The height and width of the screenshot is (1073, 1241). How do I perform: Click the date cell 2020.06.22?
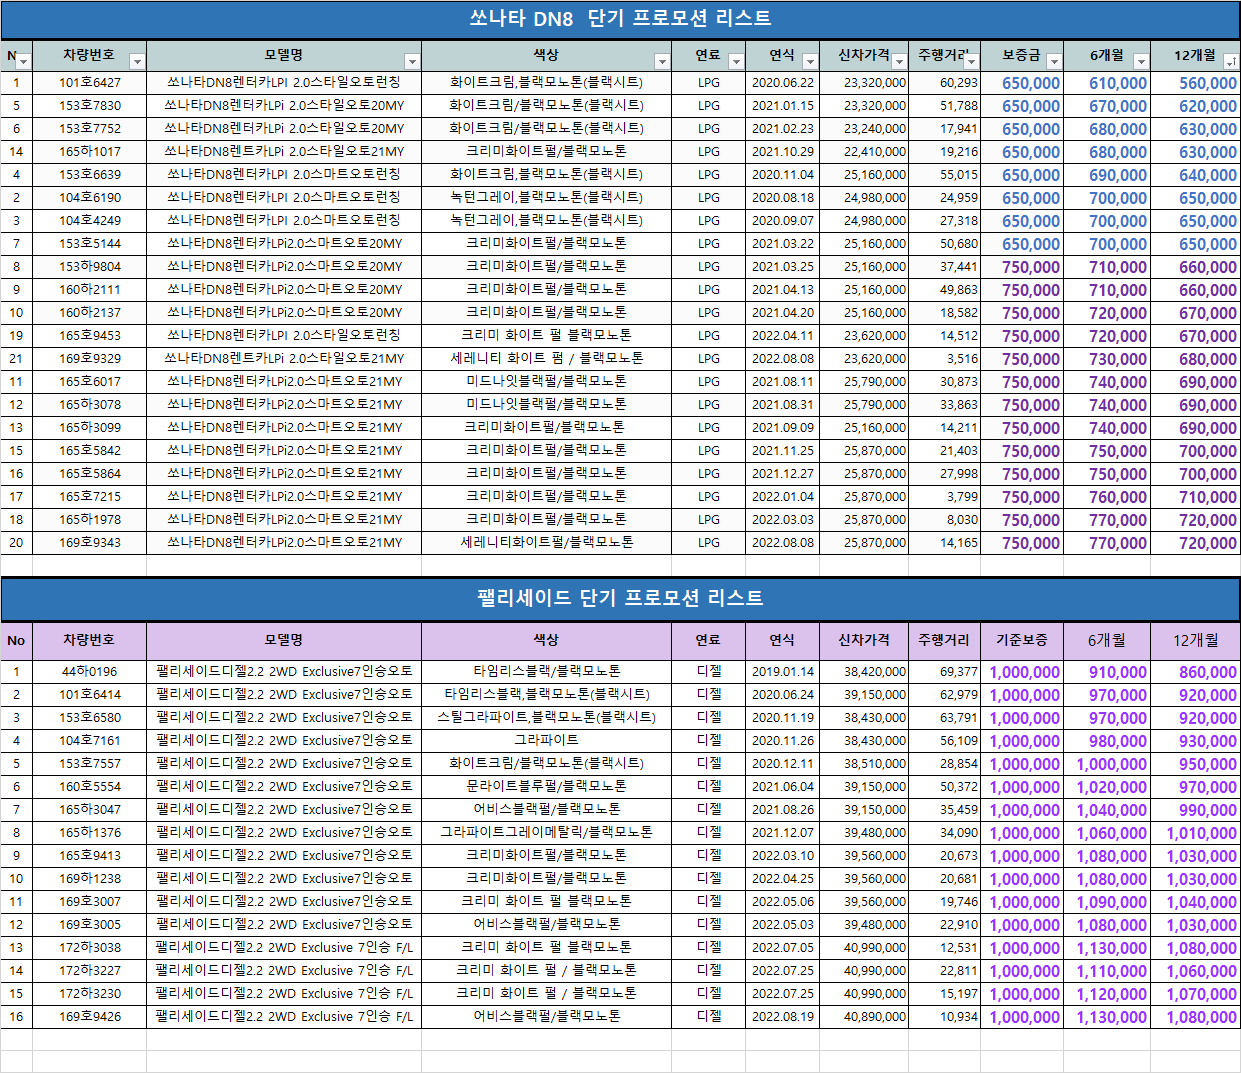pyautogui.click(x=782, y=83)
